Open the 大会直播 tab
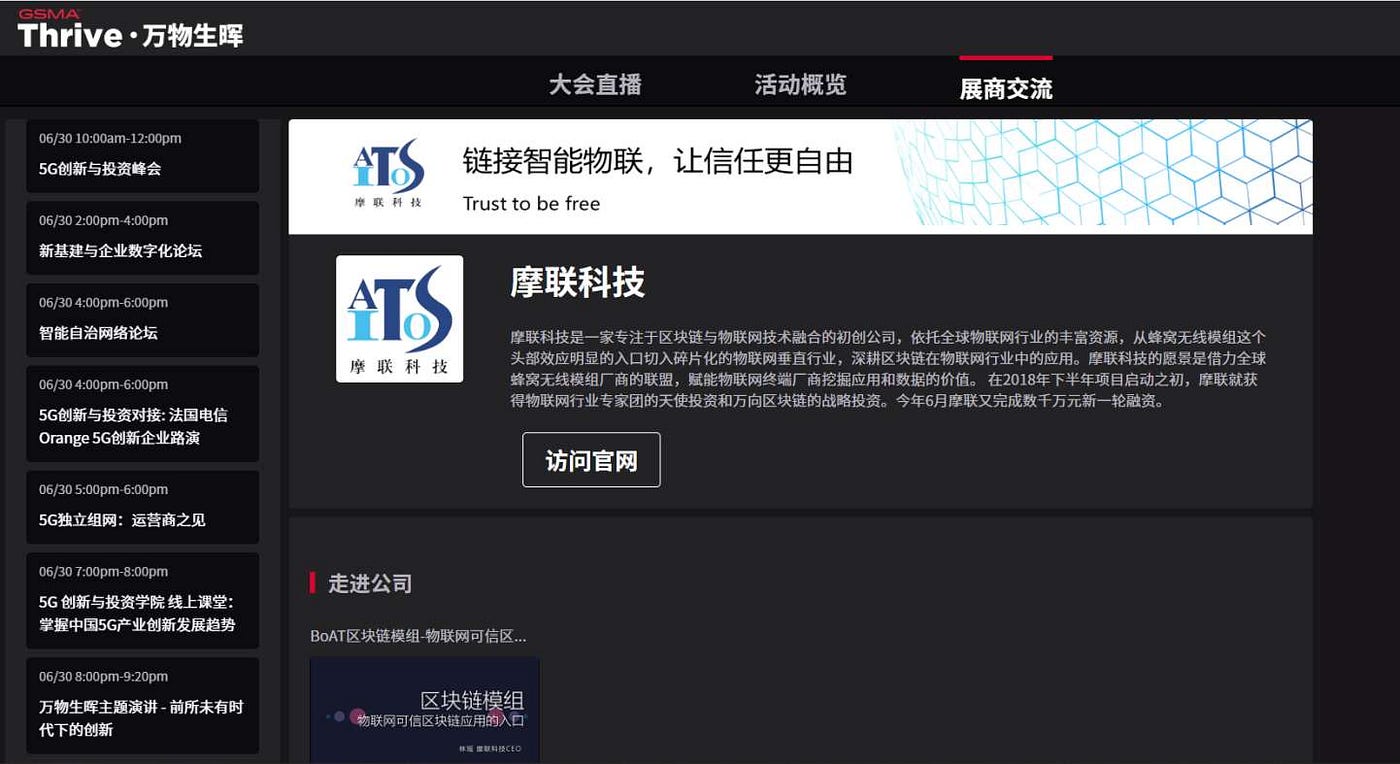The height and width of the screenshot is (764, 1400). pos(595,85)
